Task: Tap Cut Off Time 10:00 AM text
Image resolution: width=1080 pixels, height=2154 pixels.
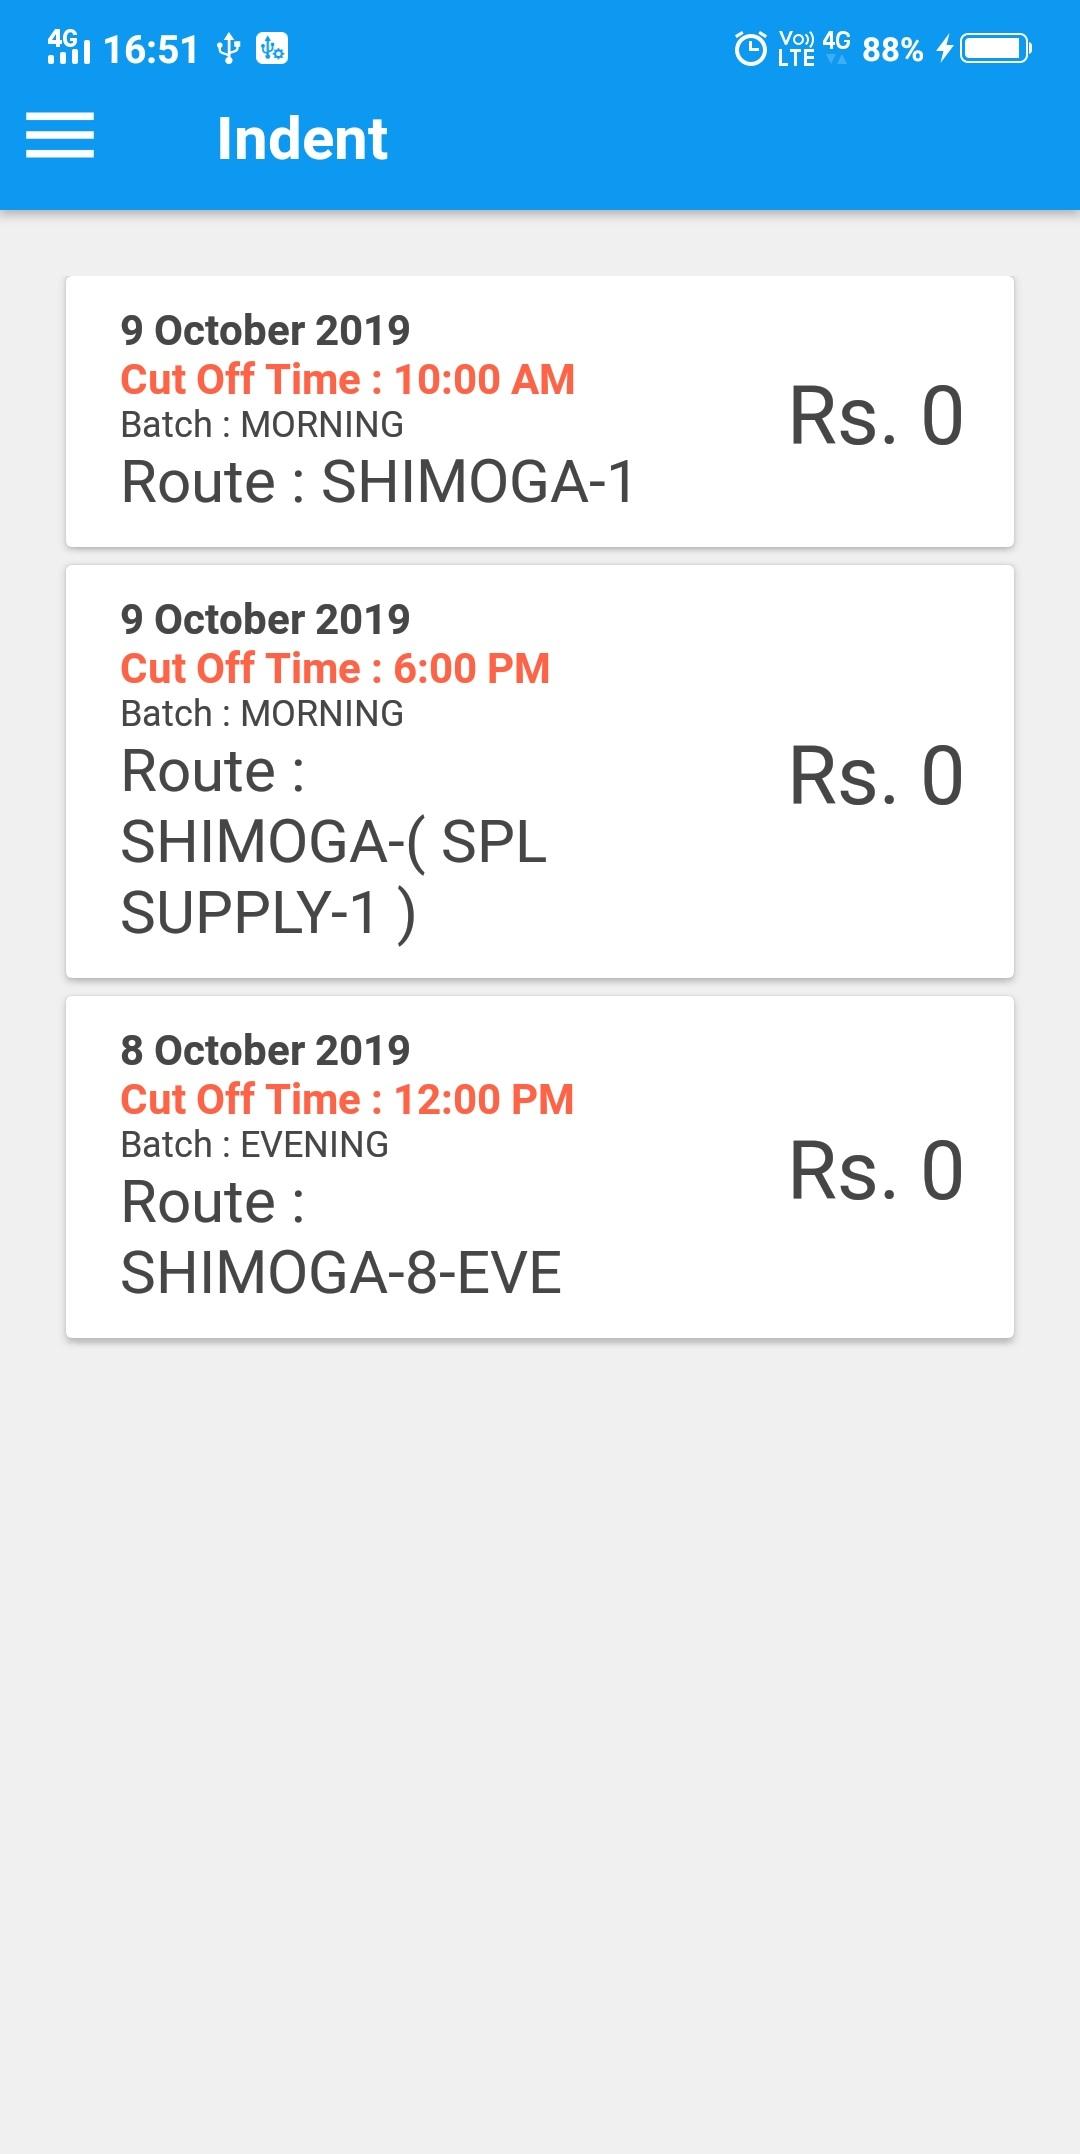Action: click(348, 379)
